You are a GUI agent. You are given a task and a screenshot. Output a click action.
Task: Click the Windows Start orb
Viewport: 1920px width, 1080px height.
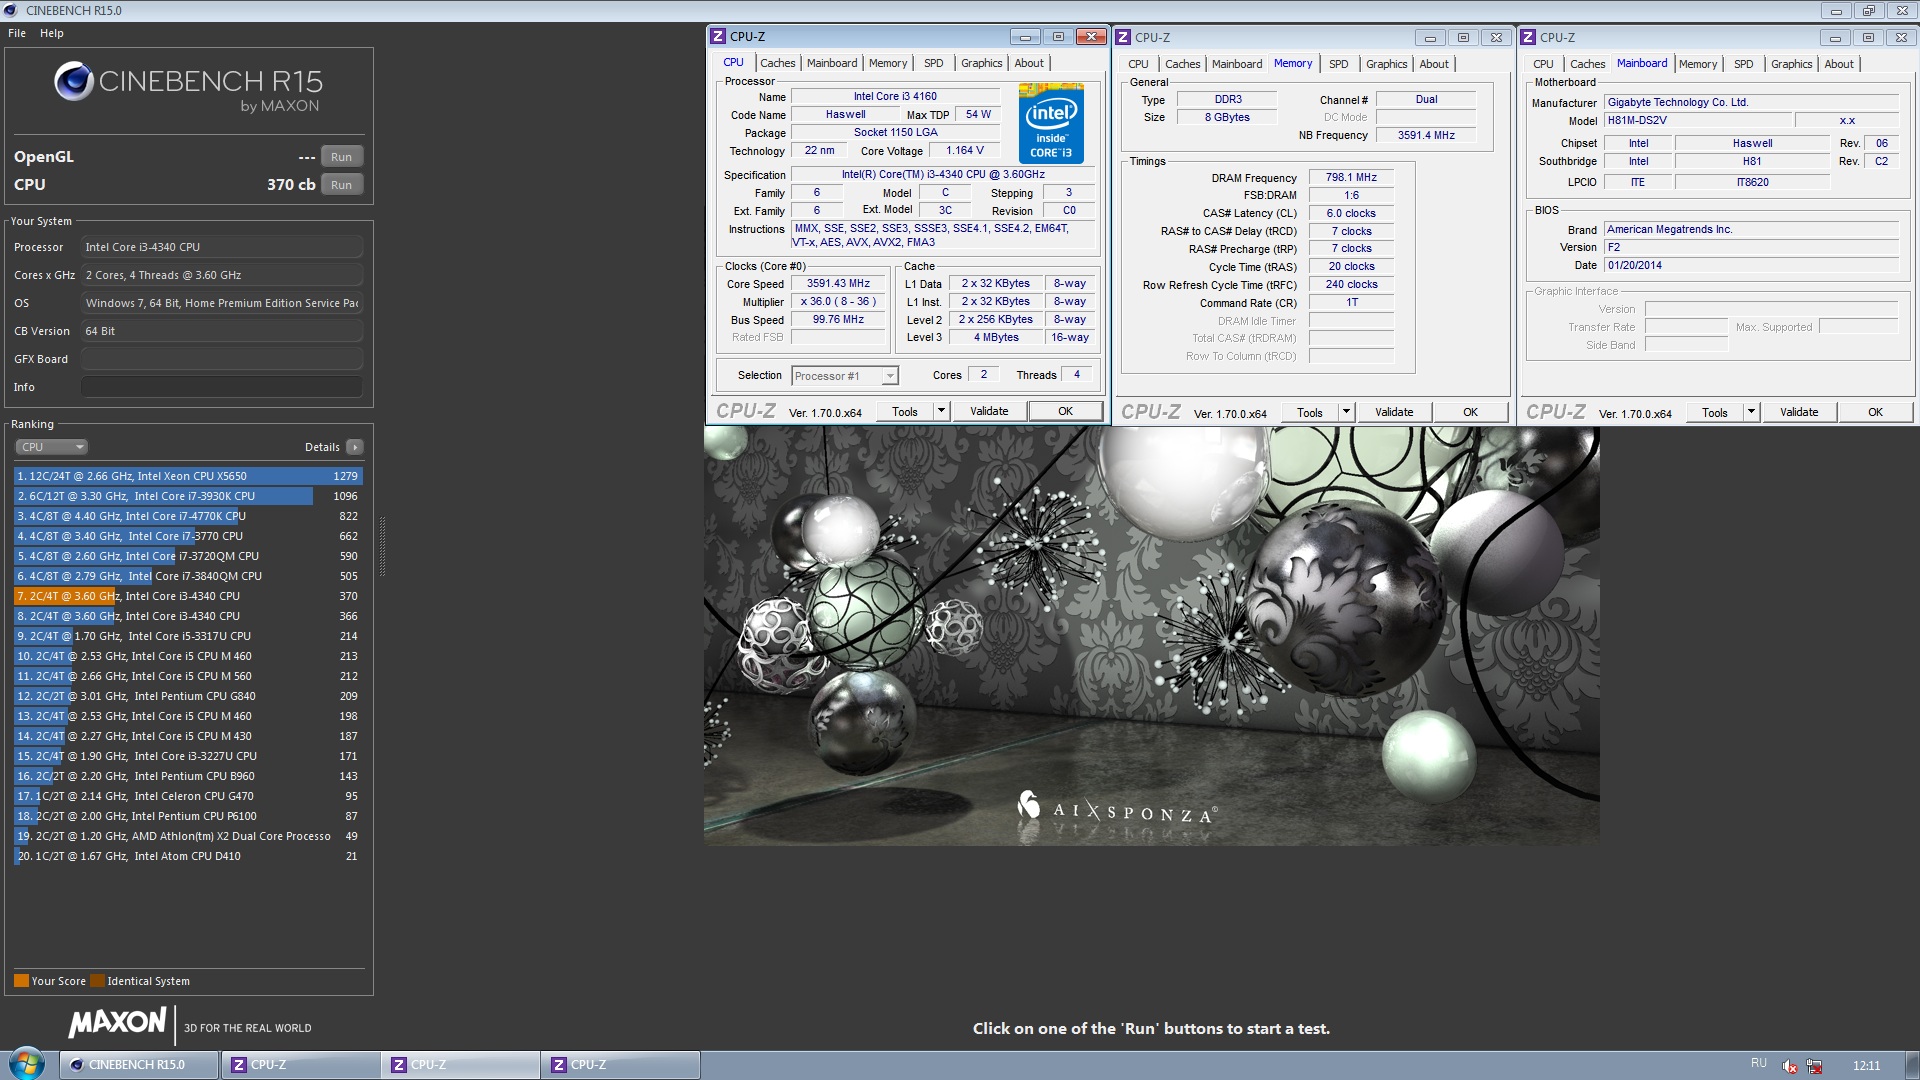coord(27,1063)
